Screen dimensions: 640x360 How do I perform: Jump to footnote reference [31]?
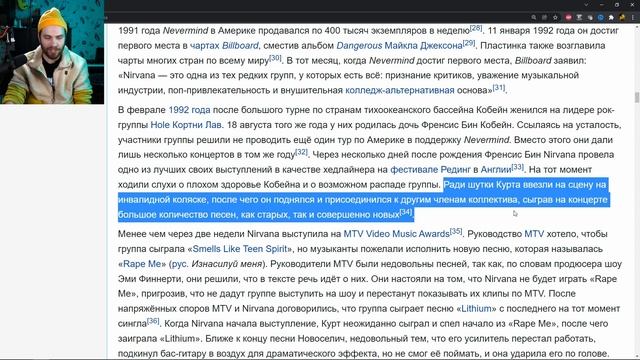499,88
